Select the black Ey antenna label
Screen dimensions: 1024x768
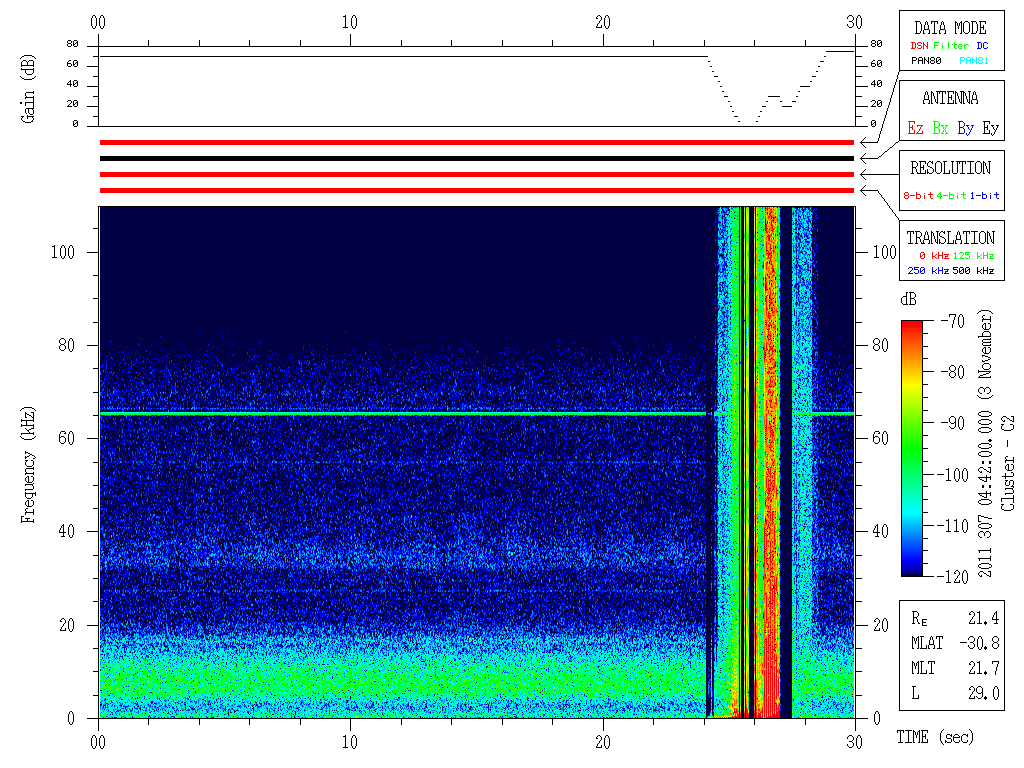989,128
